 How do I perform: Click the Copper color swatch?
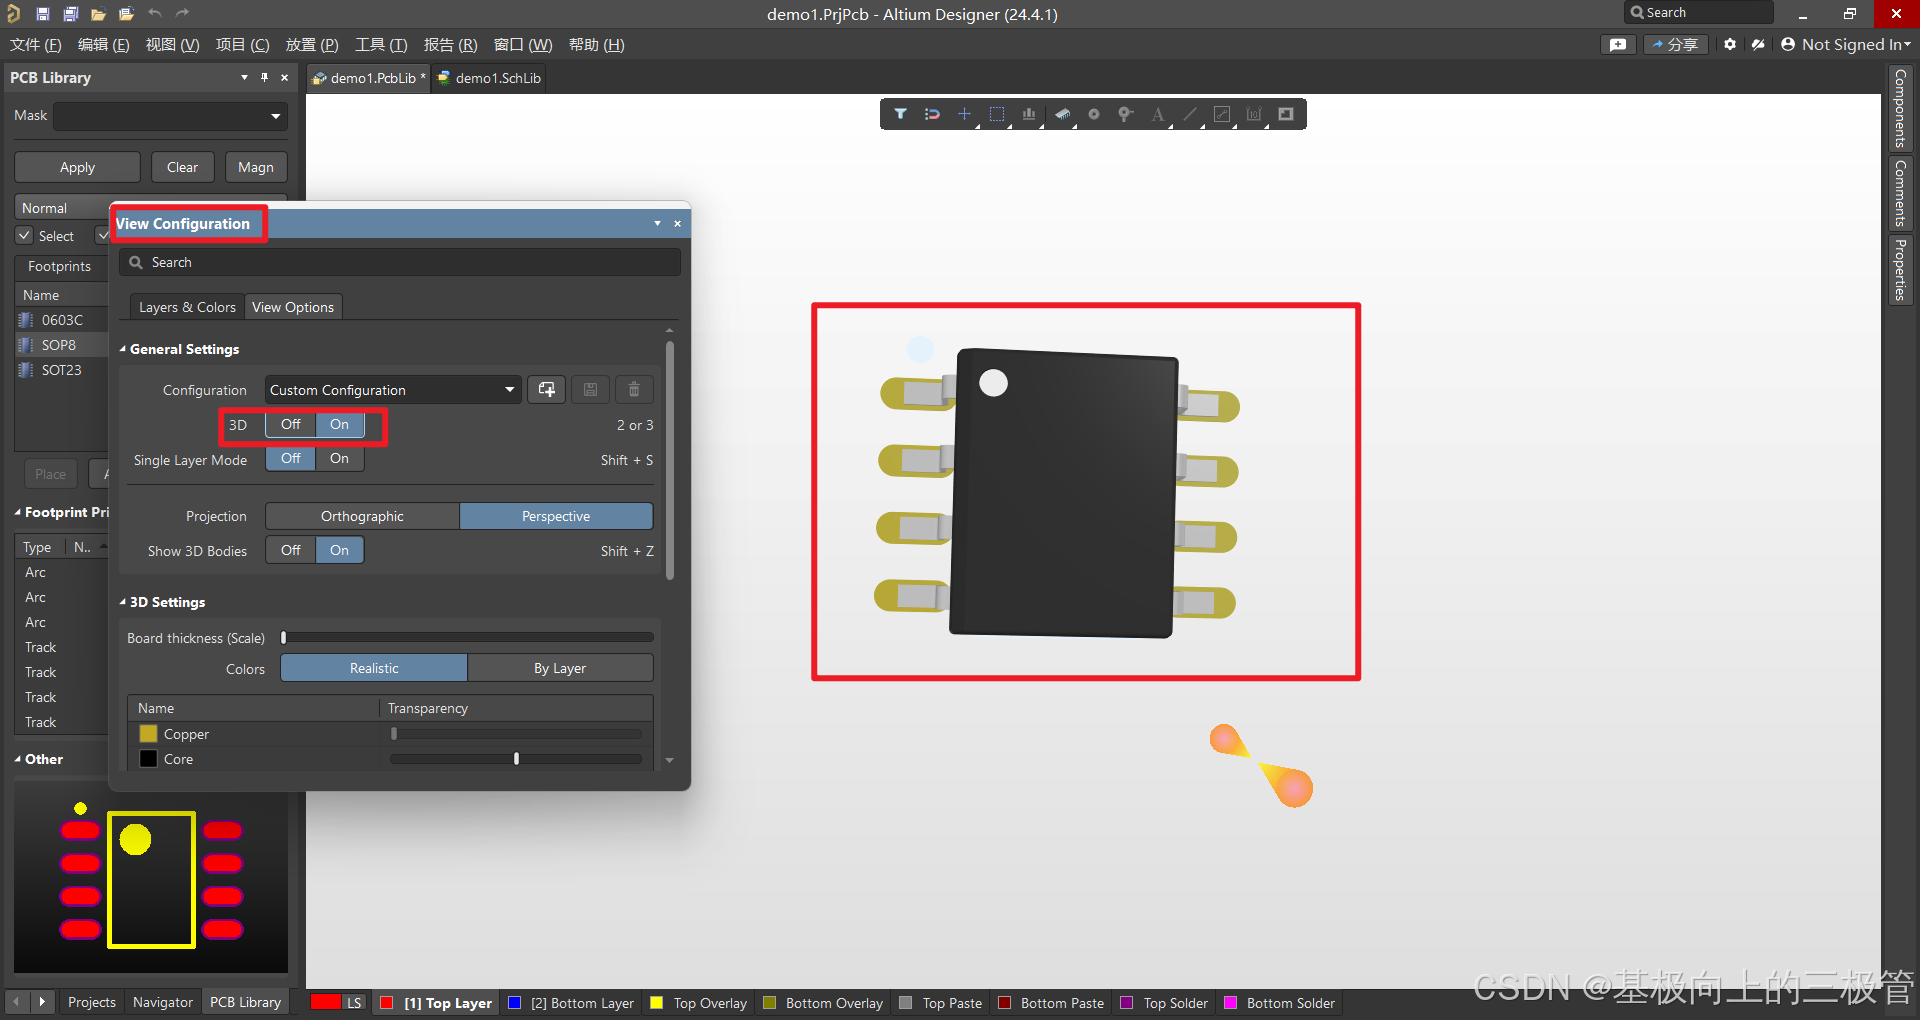[149, 734]
